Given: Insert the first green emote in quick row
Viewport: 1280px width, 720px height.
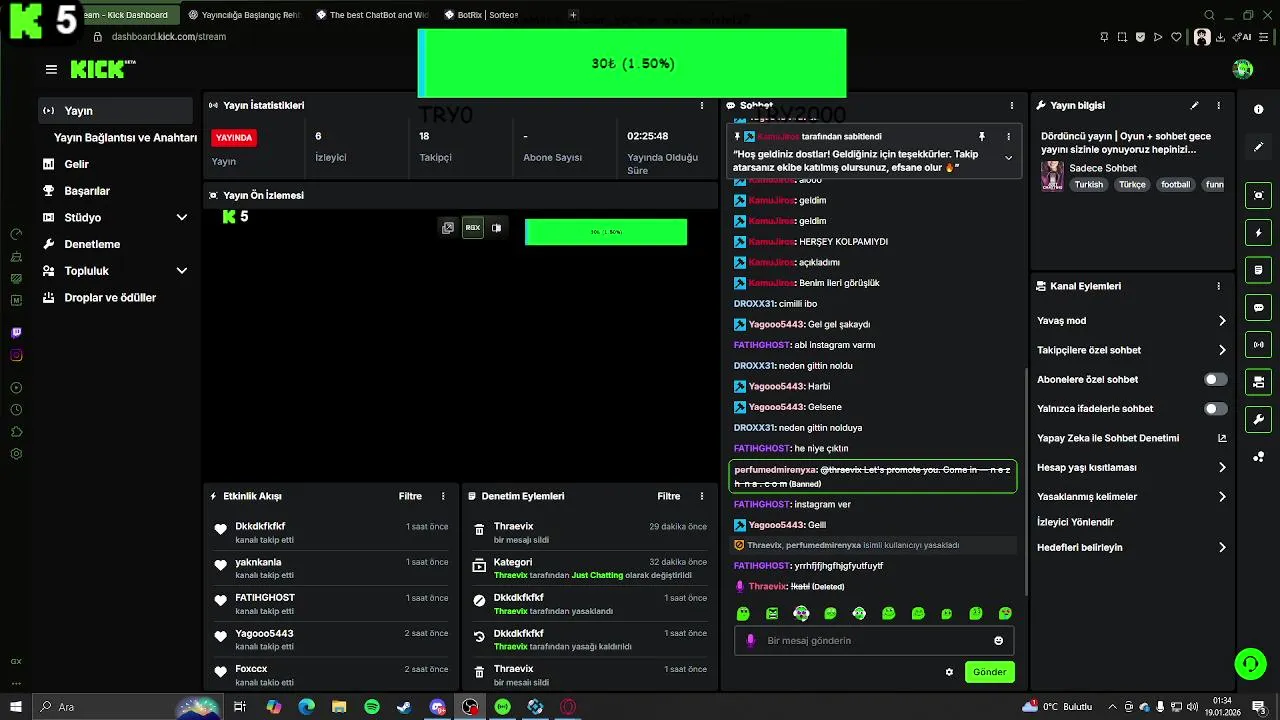Looking at the screenshot, I should pyautogui.click(x=743, y=613).
